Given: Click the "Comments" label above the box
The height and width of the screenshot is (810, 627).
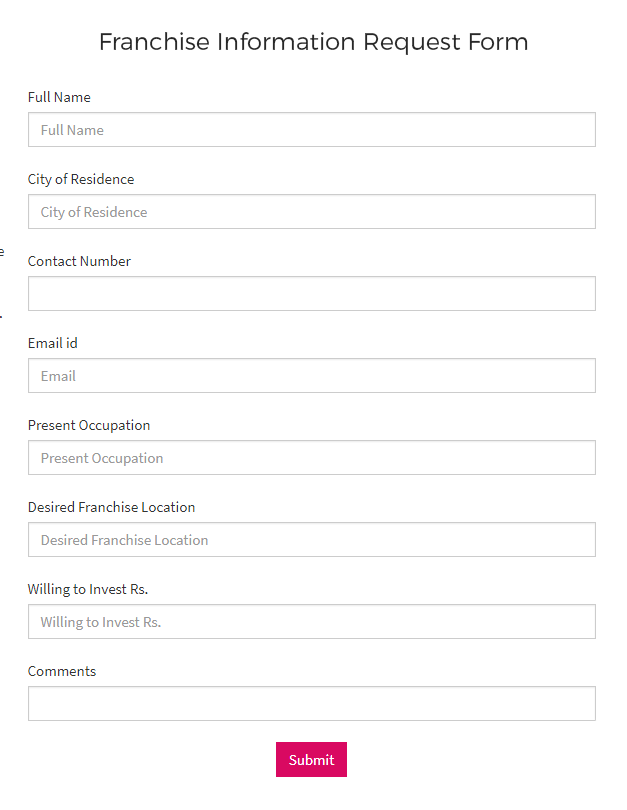Looking at the screenshot, I should tap(62, 671).
